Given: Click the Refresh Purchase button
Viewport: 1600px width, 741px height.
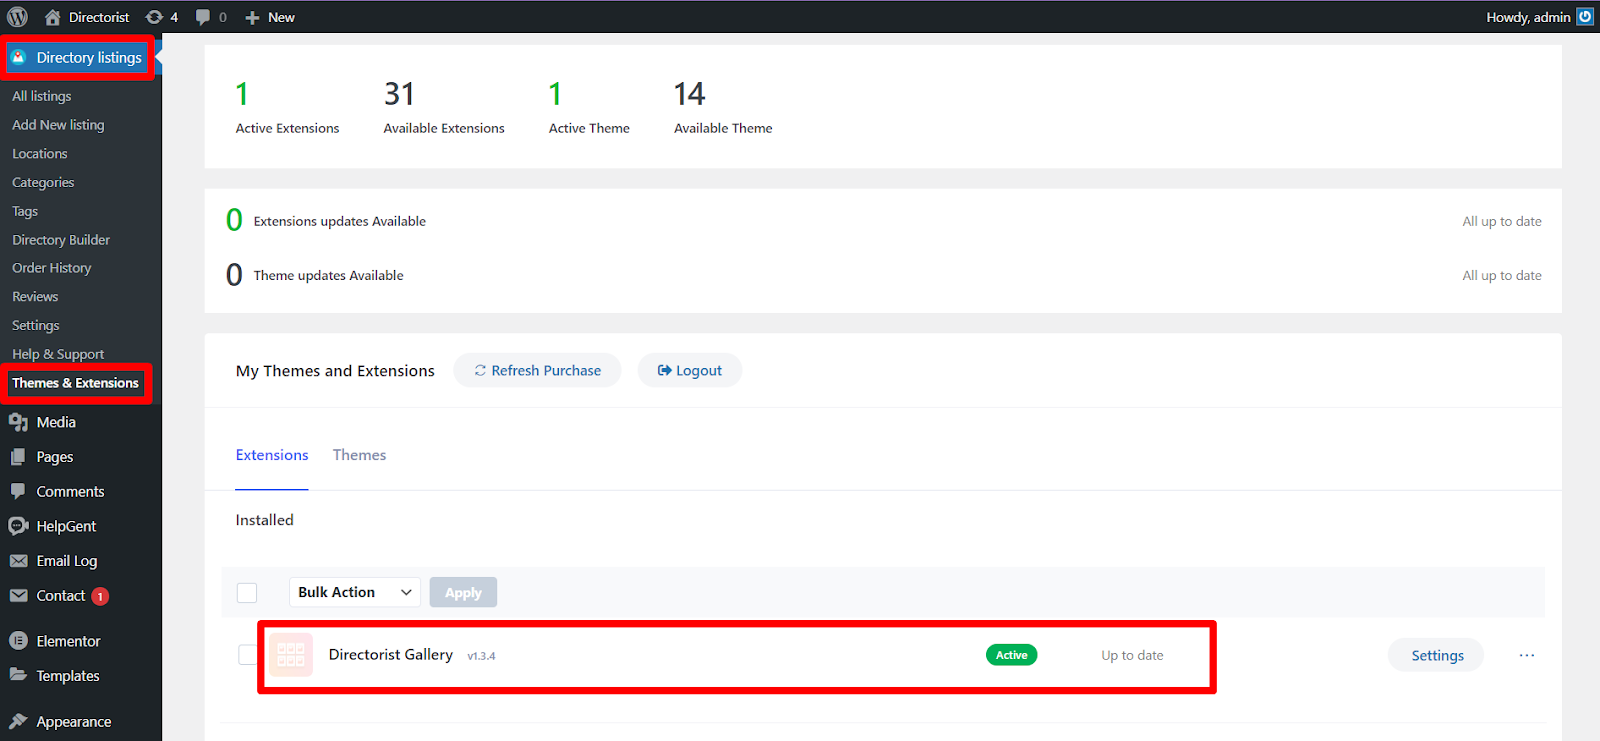Looking at the screenshot, I should pyautogui.click(x=537, y=370).
